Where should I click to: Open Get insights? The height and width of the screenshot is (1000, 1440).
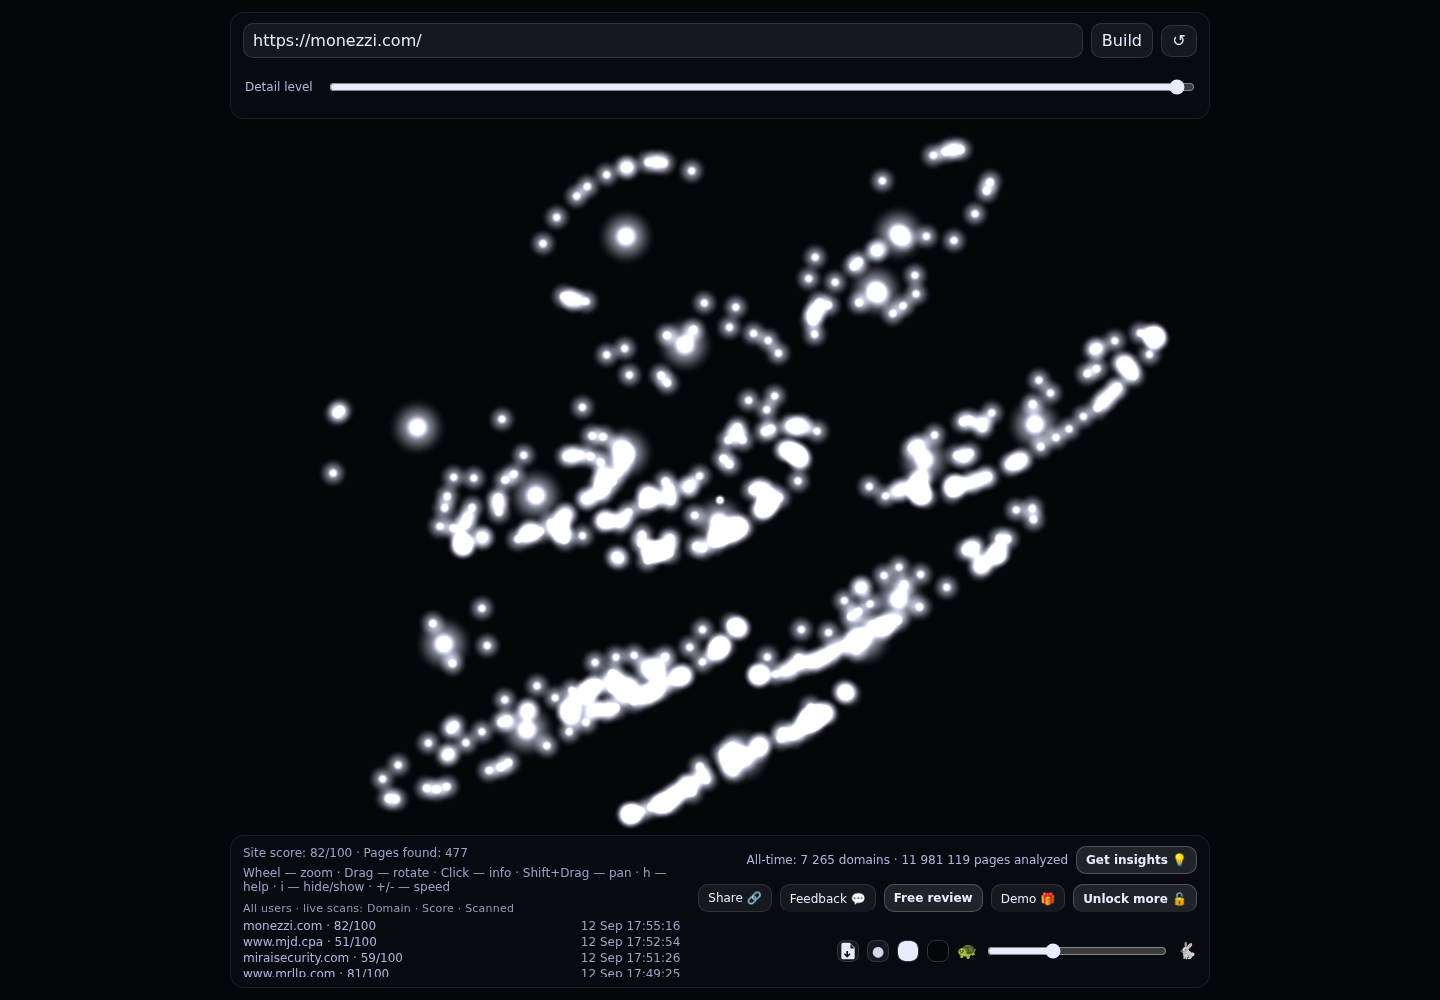click(1136, 860)
